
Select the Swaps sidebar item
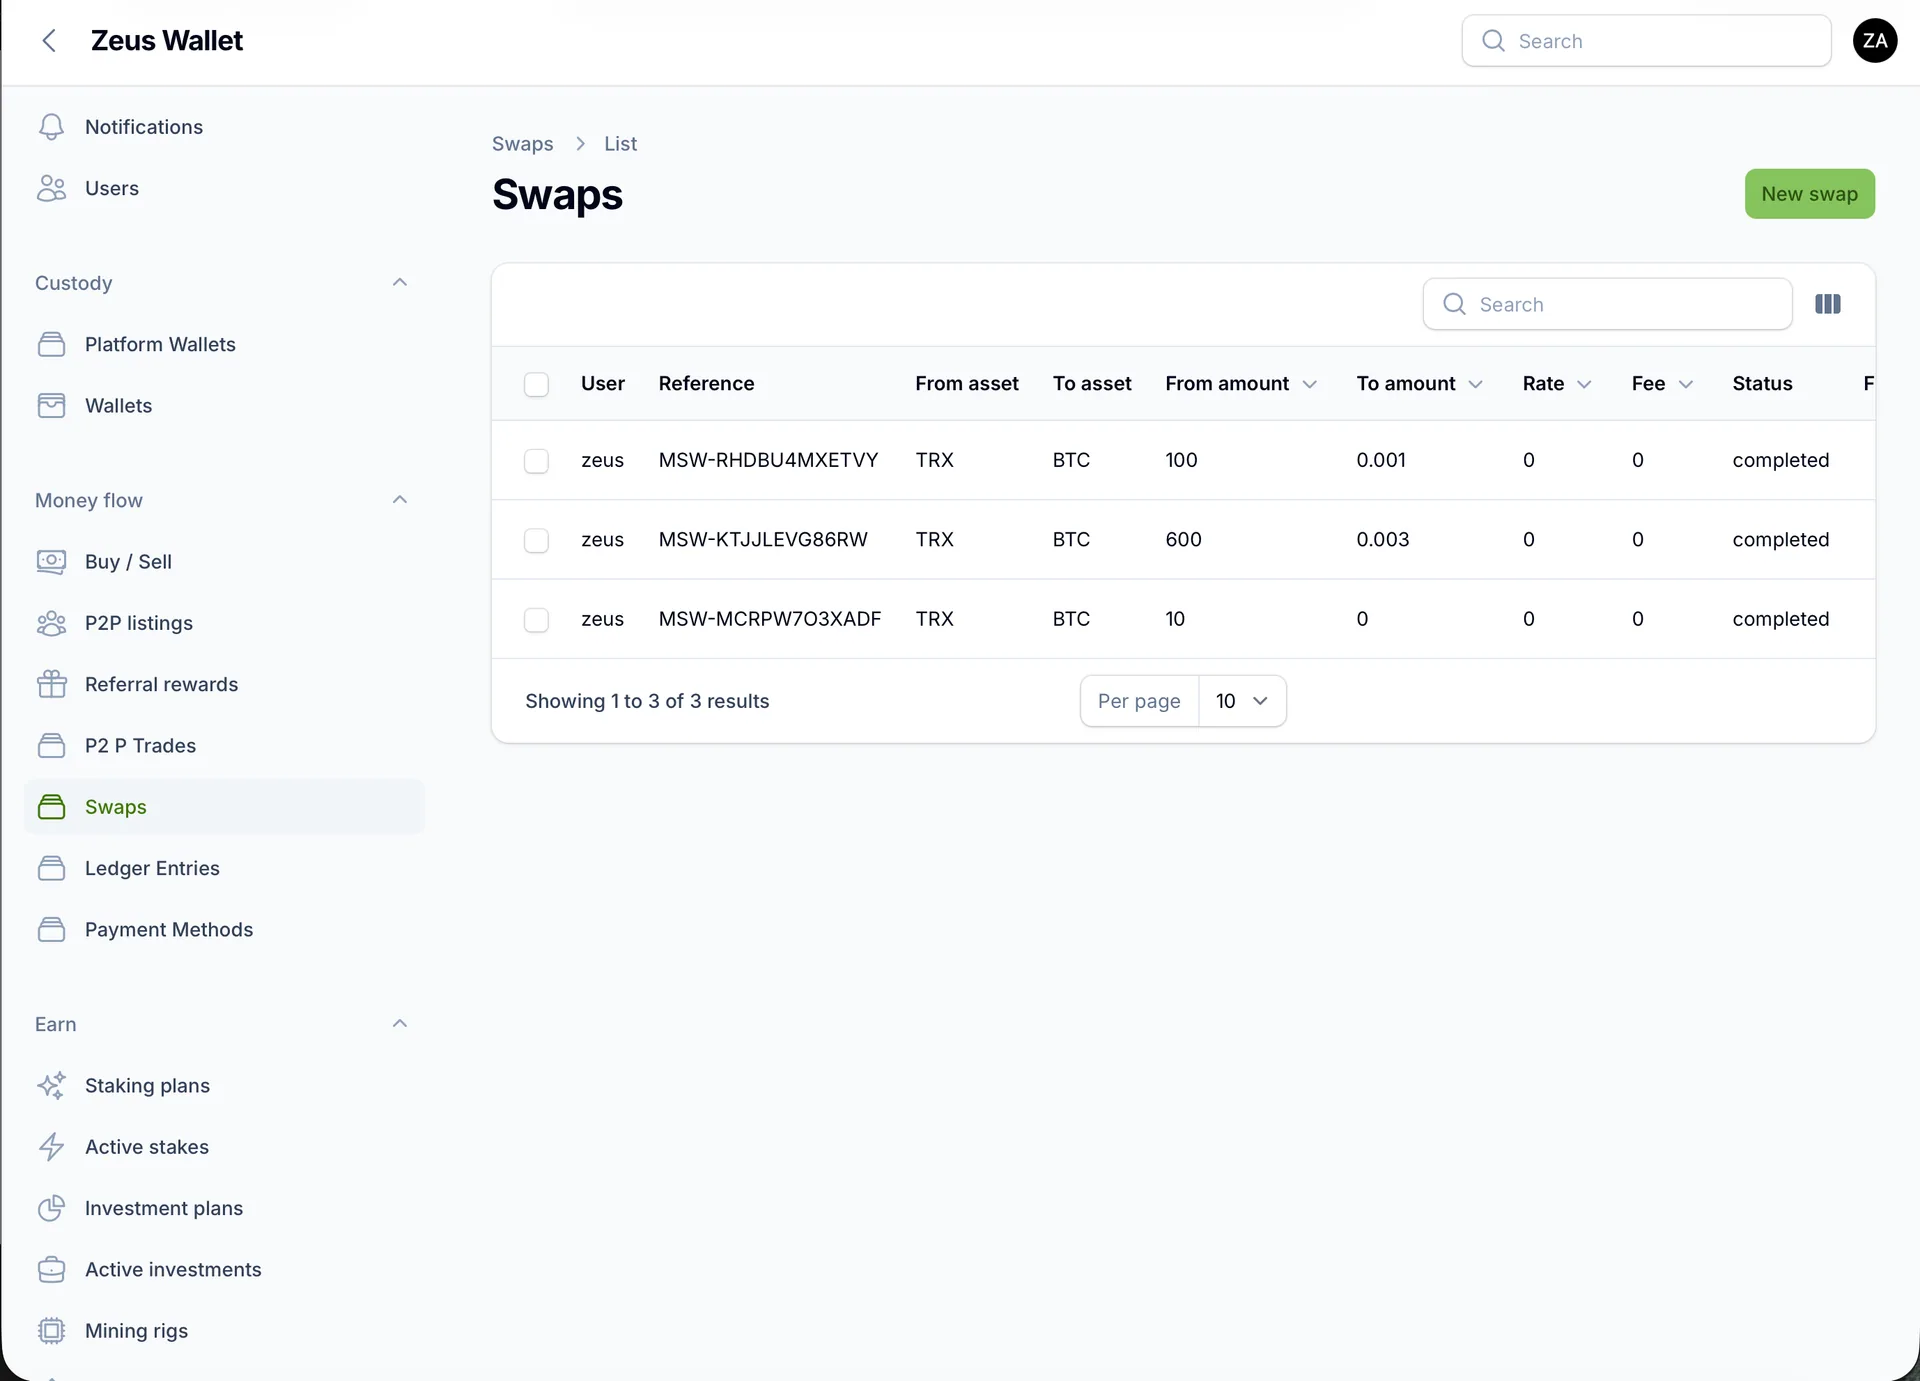coord(224,807)
